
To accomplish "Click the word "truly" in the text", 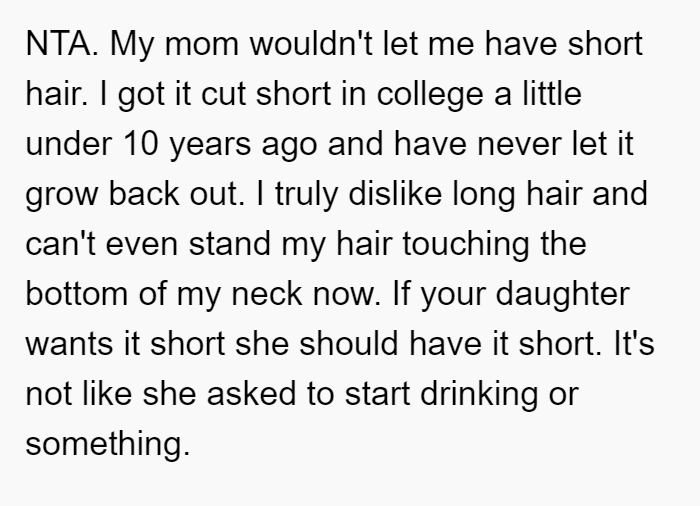I will 306,194.
